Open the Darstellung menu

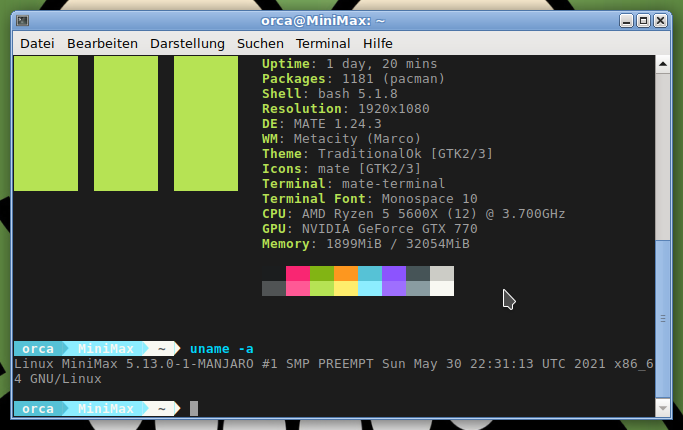tap(187, 44)
